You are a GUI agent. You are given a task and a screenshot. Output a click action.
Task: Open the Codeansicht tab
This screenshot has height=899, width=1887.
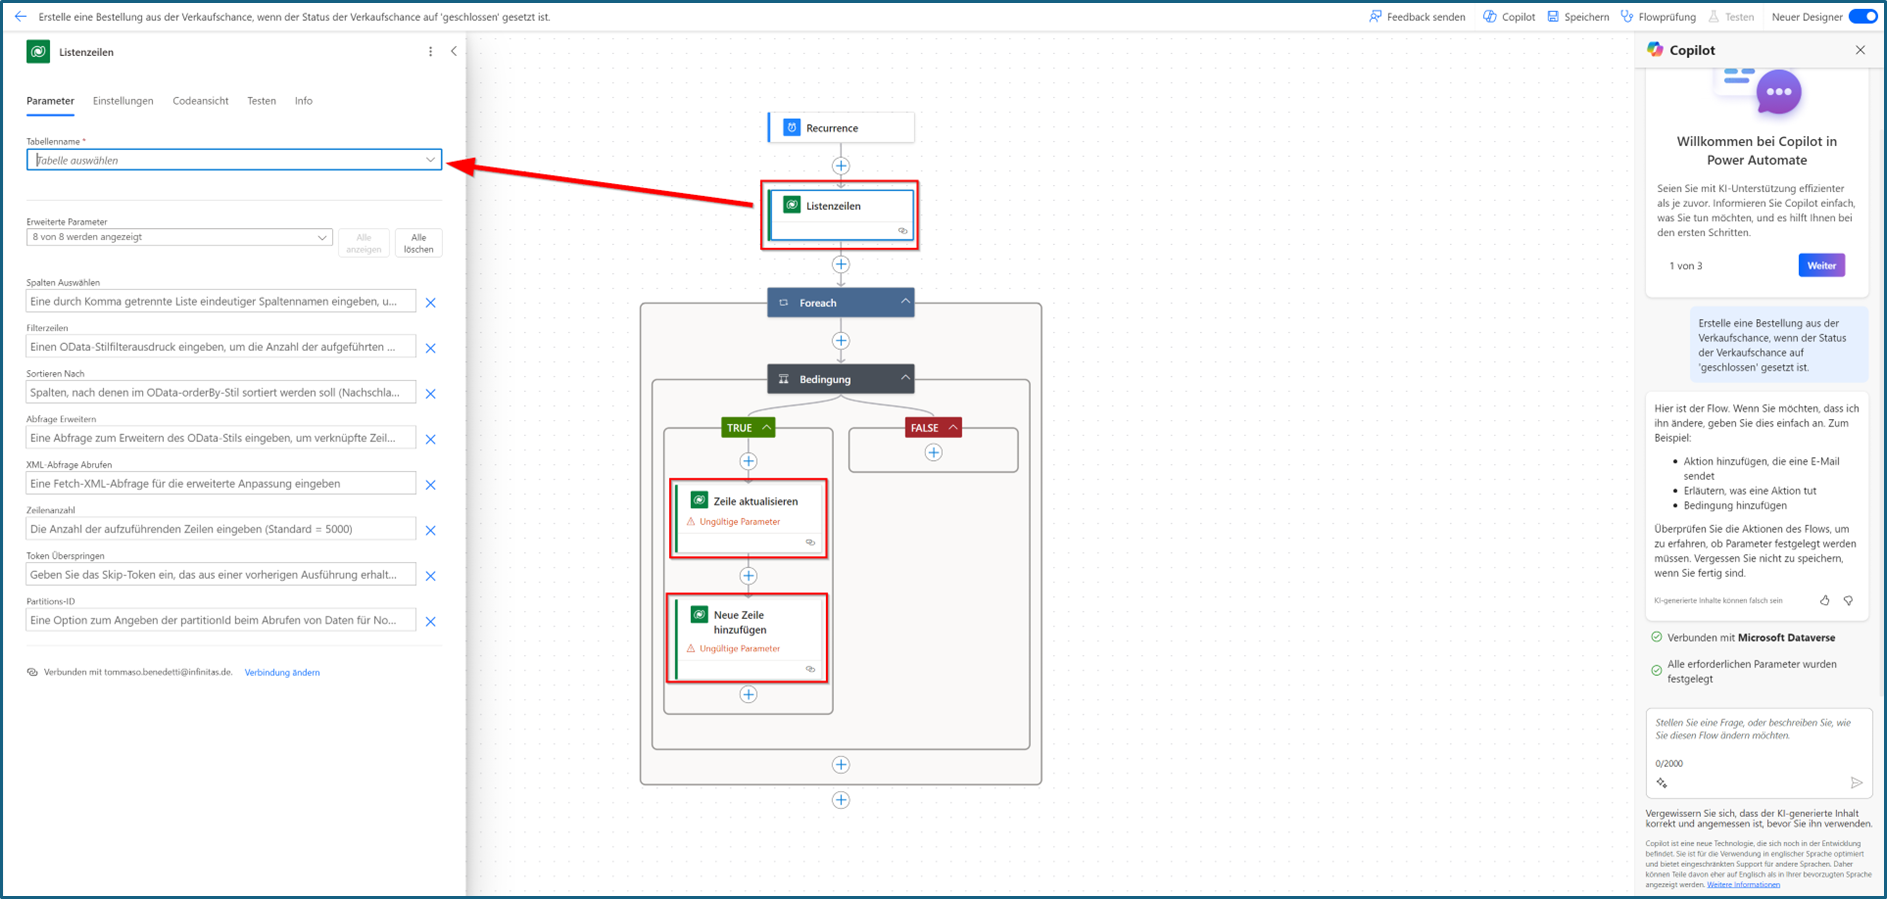pos(200,101)
